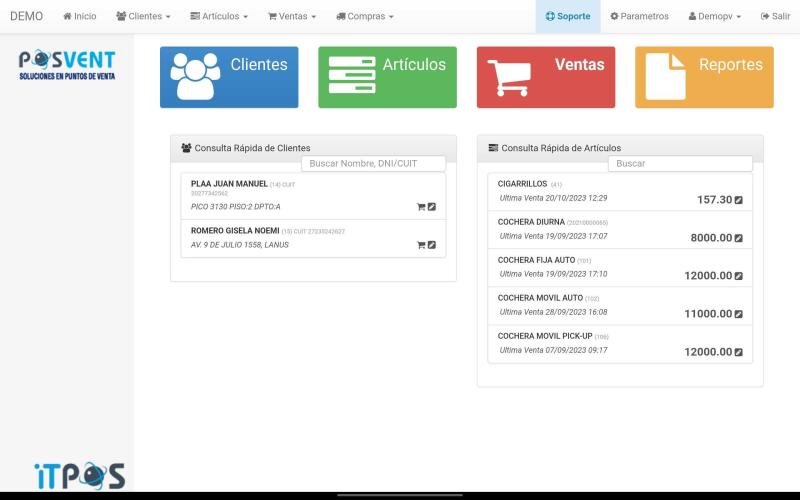
Task: Select the COCHERA MOVIL AUTO article name
Action: point(540,298)
